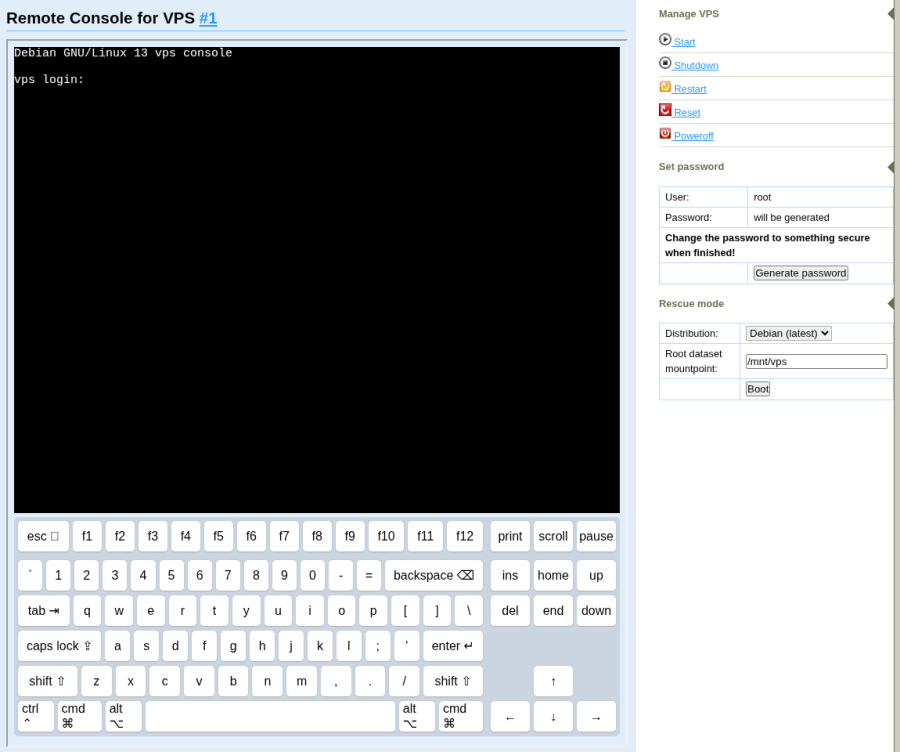Tap the space bar key
Screen dimensions: 900x752
point(270,716)
